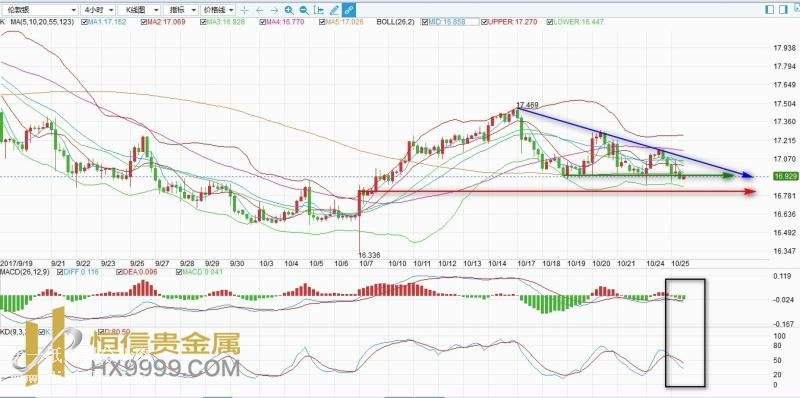Uncheck the MA2 moving average line

(144, 22)
